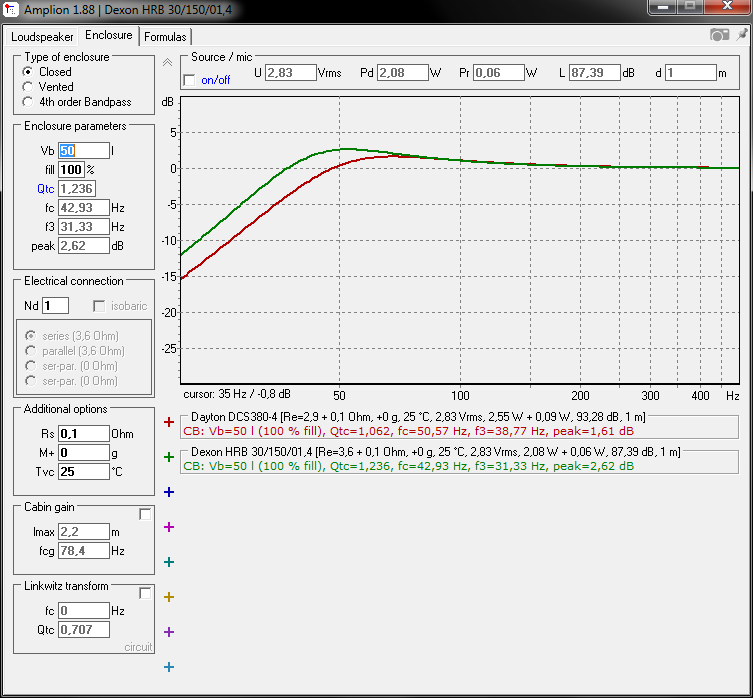The height and width of the screenshot is (698, 753).
Task: Click the green plus curve slot icon
Action: pyautogui.click(x=169, y=457)
